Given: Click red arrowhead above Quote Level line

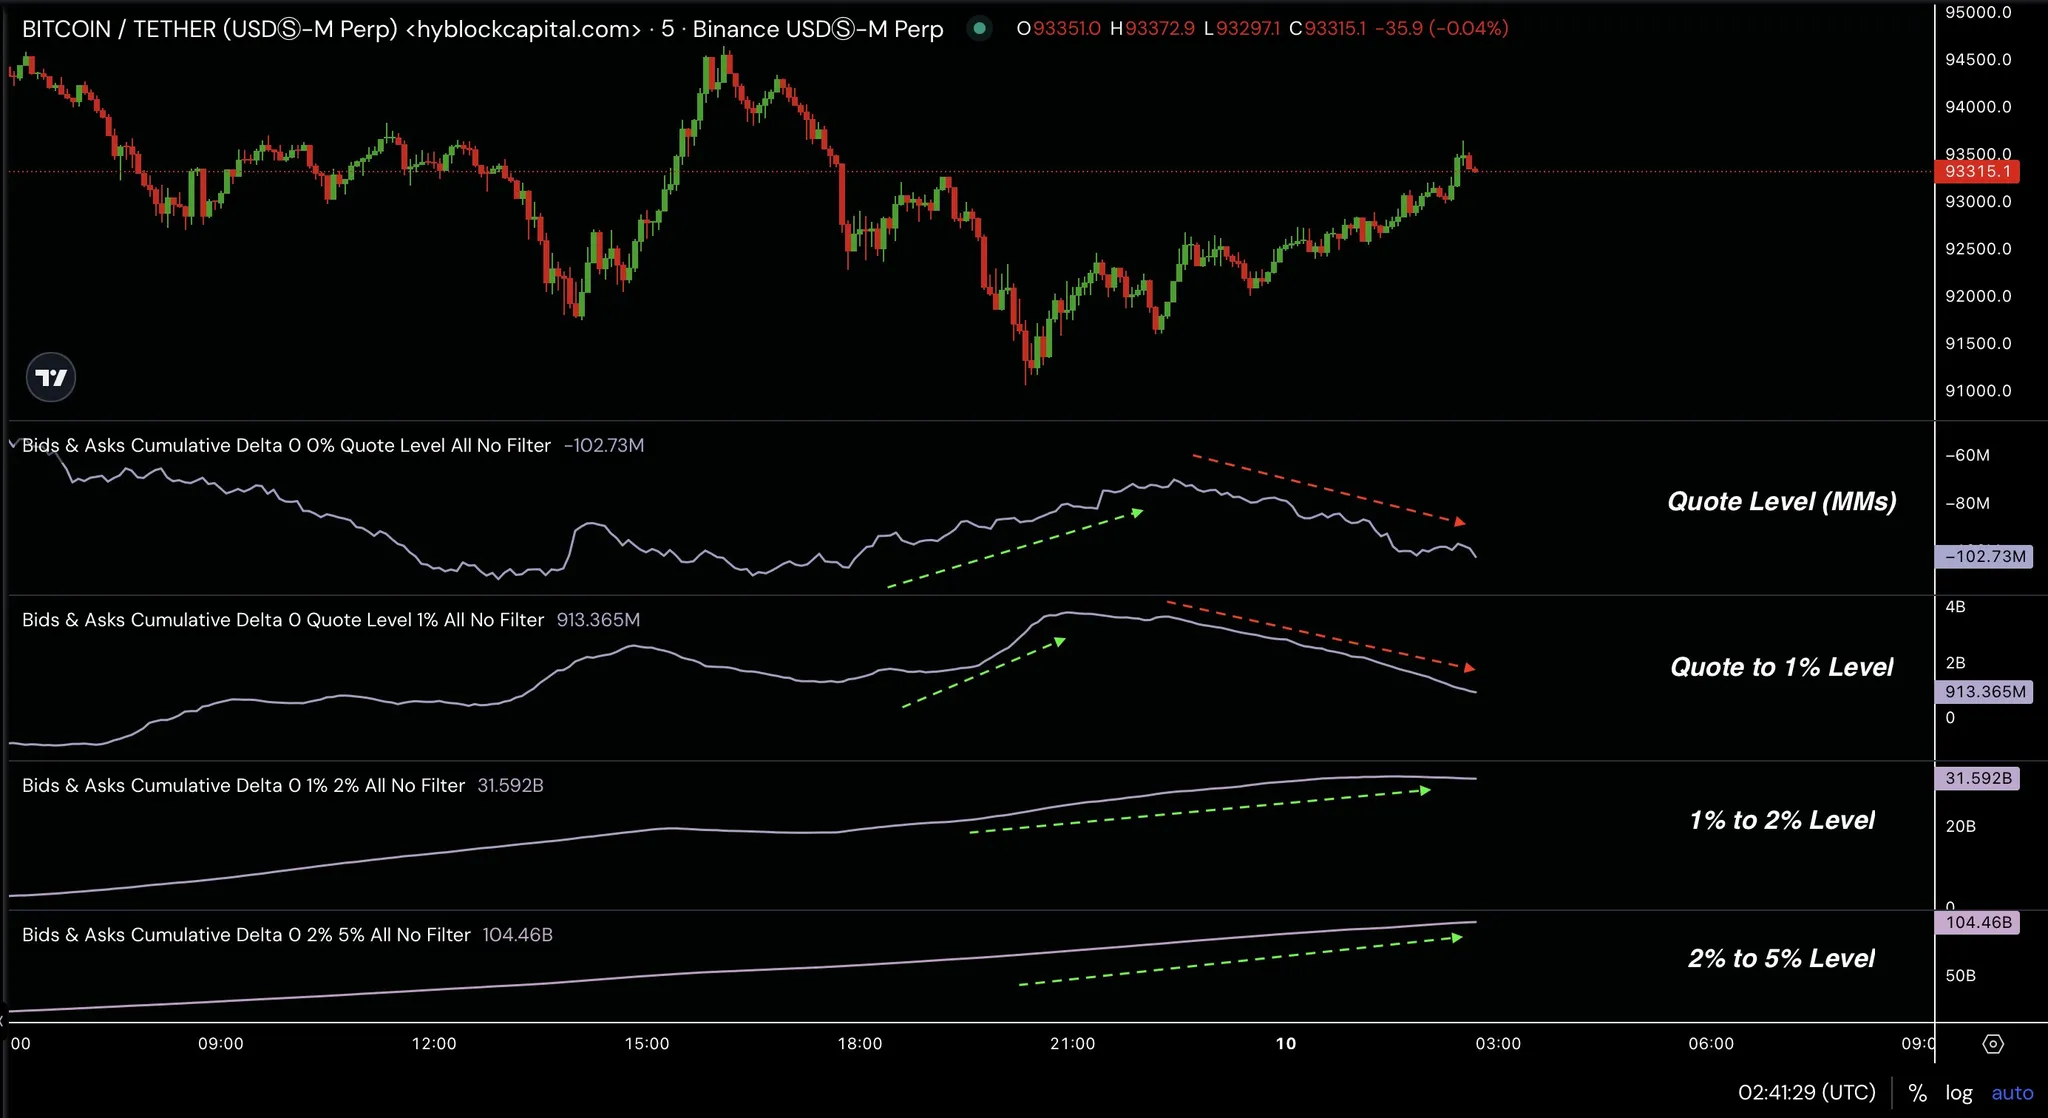Looking at the screenshot, I should click(x=1460, y=522).
